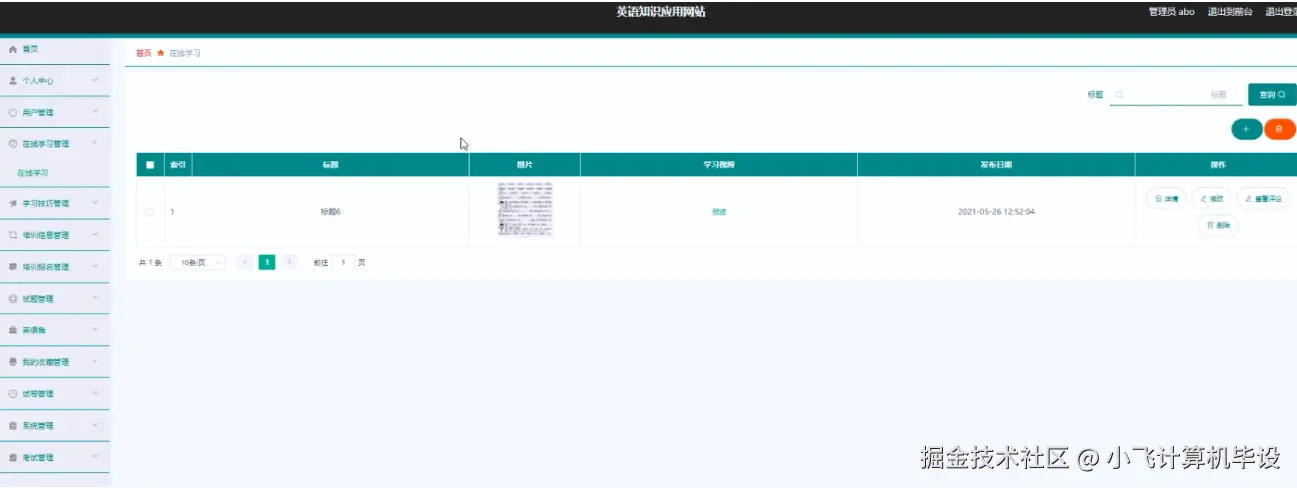Click the icon beside 试题管理
This screenshot has height=488, width=1297.
point(13,299)
